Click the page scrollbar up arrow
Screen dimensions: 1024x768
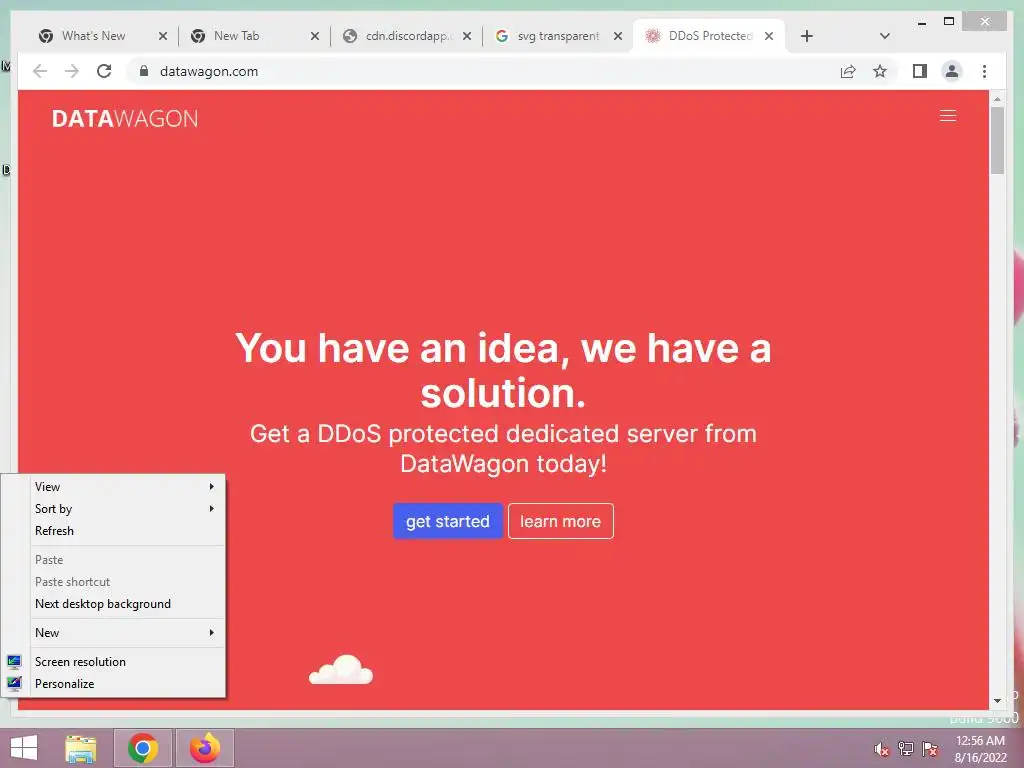[x=997, y=99]
